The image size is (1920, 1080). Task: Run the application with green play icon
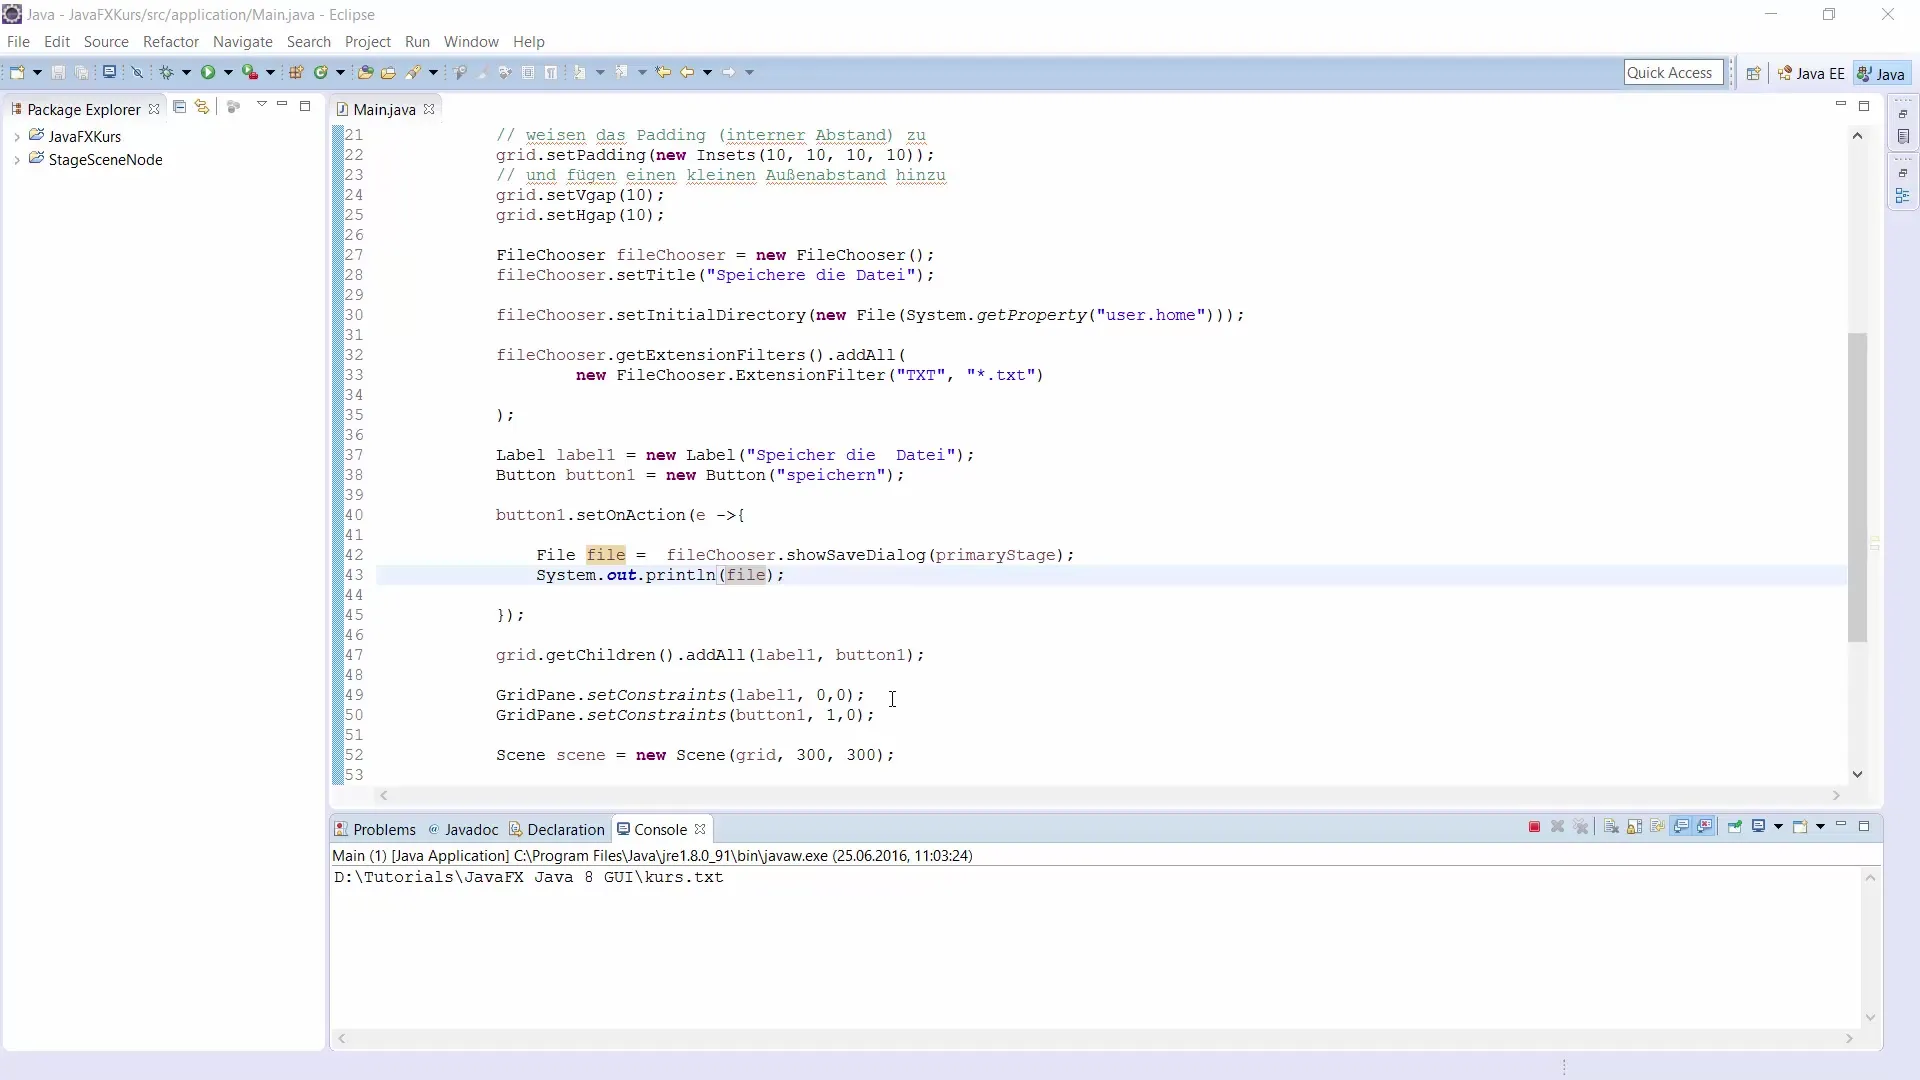(x=208, y=72)
